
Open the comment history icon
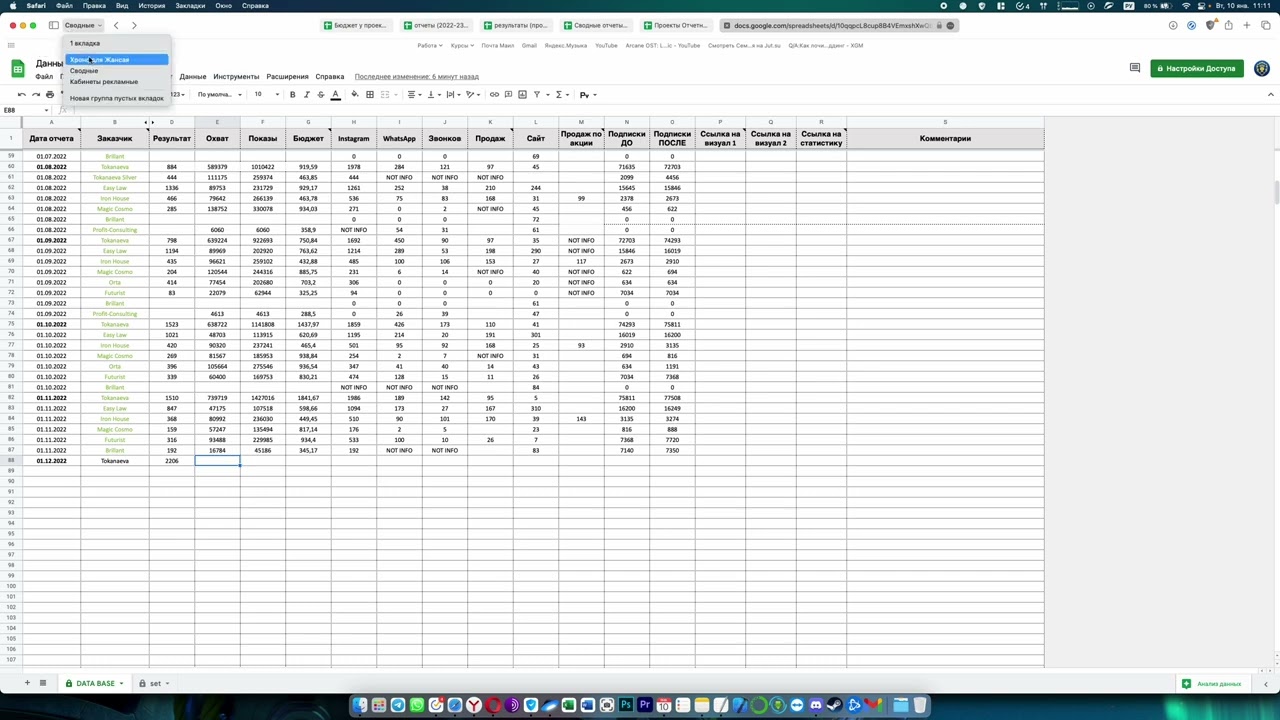click(x=1134, y=68)
